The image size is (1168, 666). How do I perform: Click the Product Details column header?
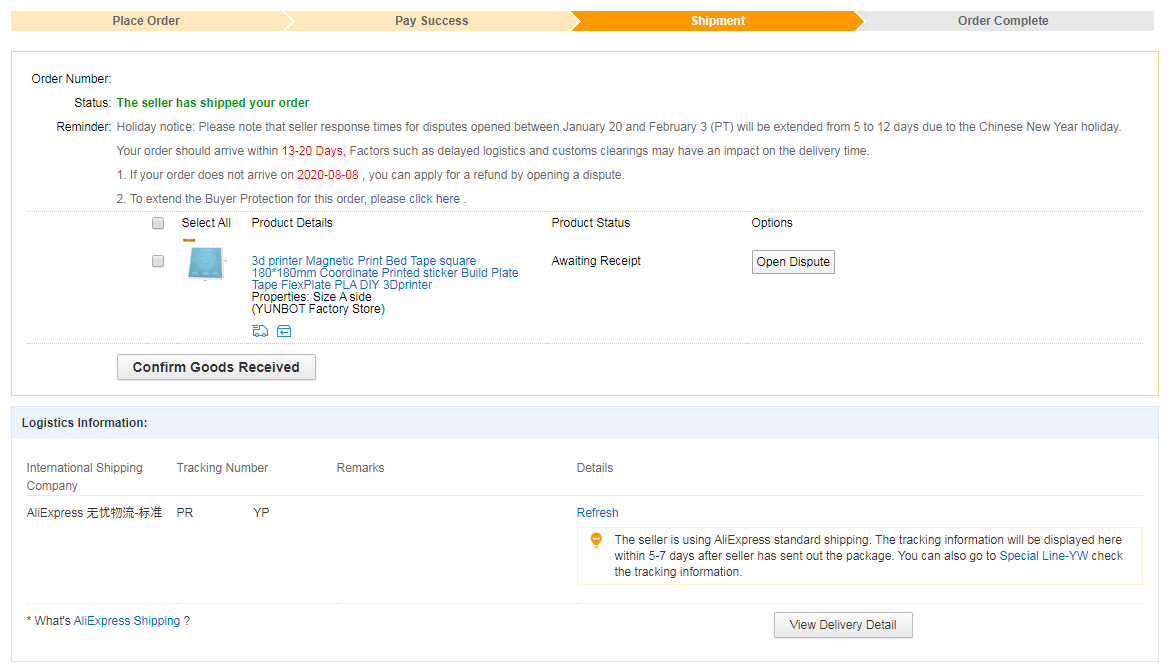click(292, 223)
